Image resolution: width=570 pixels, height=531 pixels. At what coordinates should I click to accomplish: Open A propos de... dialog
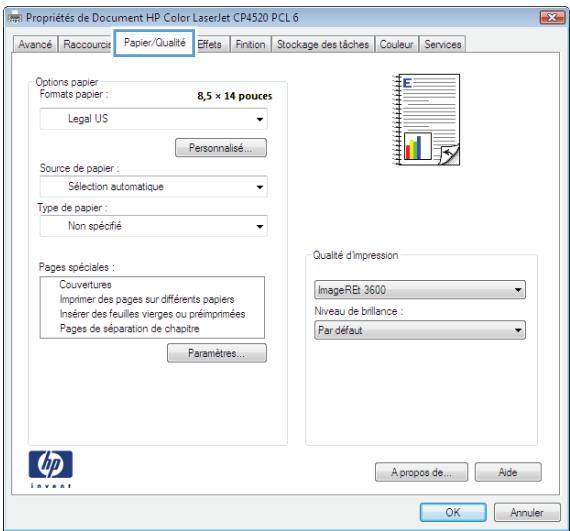tap(421, 472)
